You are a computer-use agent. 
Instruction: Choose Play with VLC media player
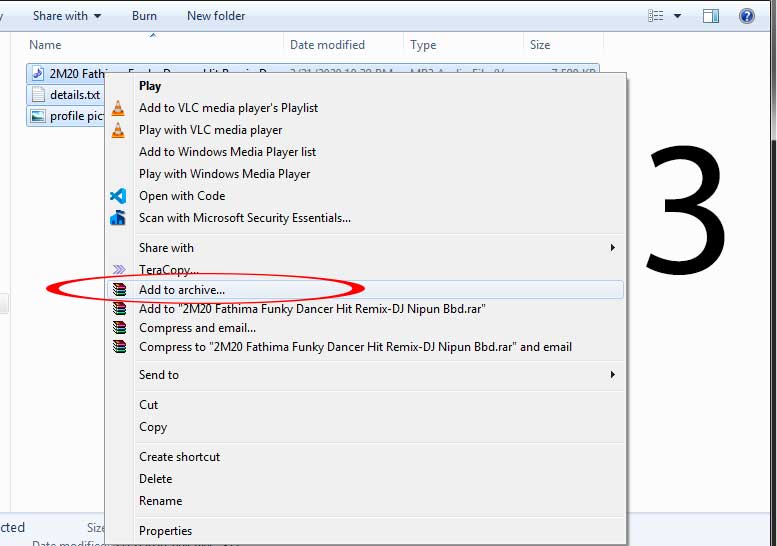coord(211,130)
